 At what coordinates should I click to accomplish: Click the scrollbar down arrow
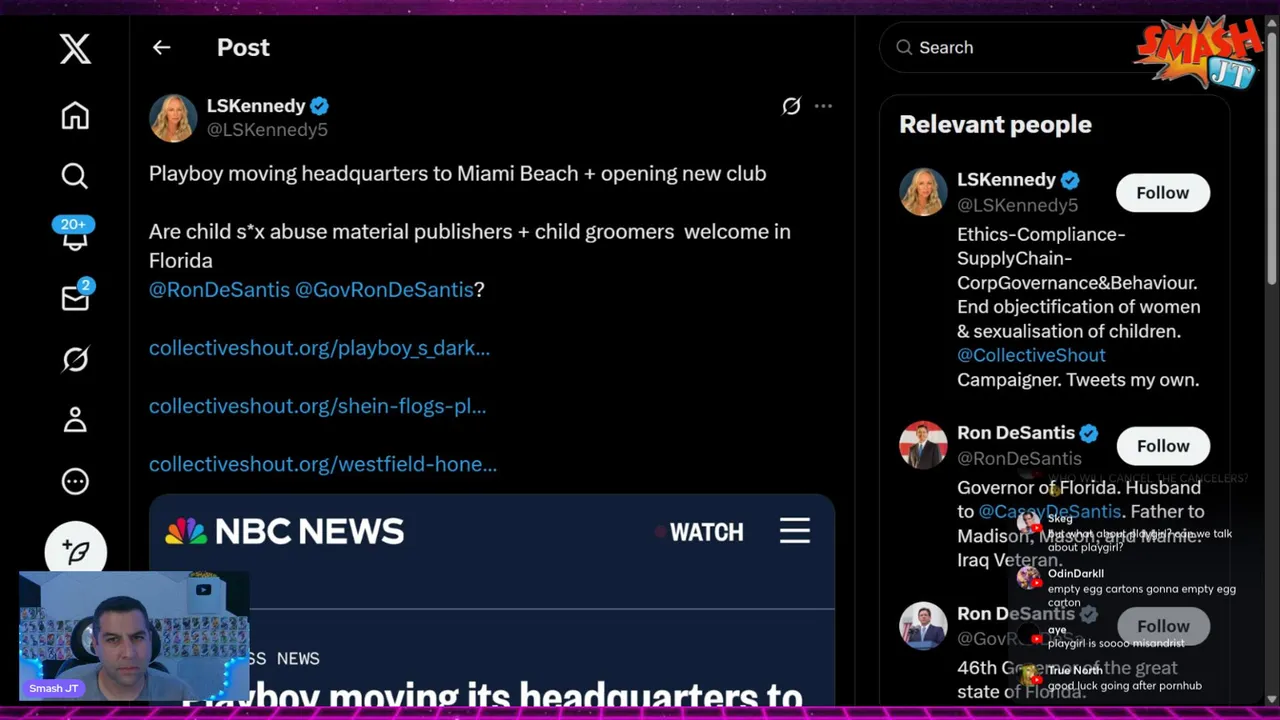1272,699
